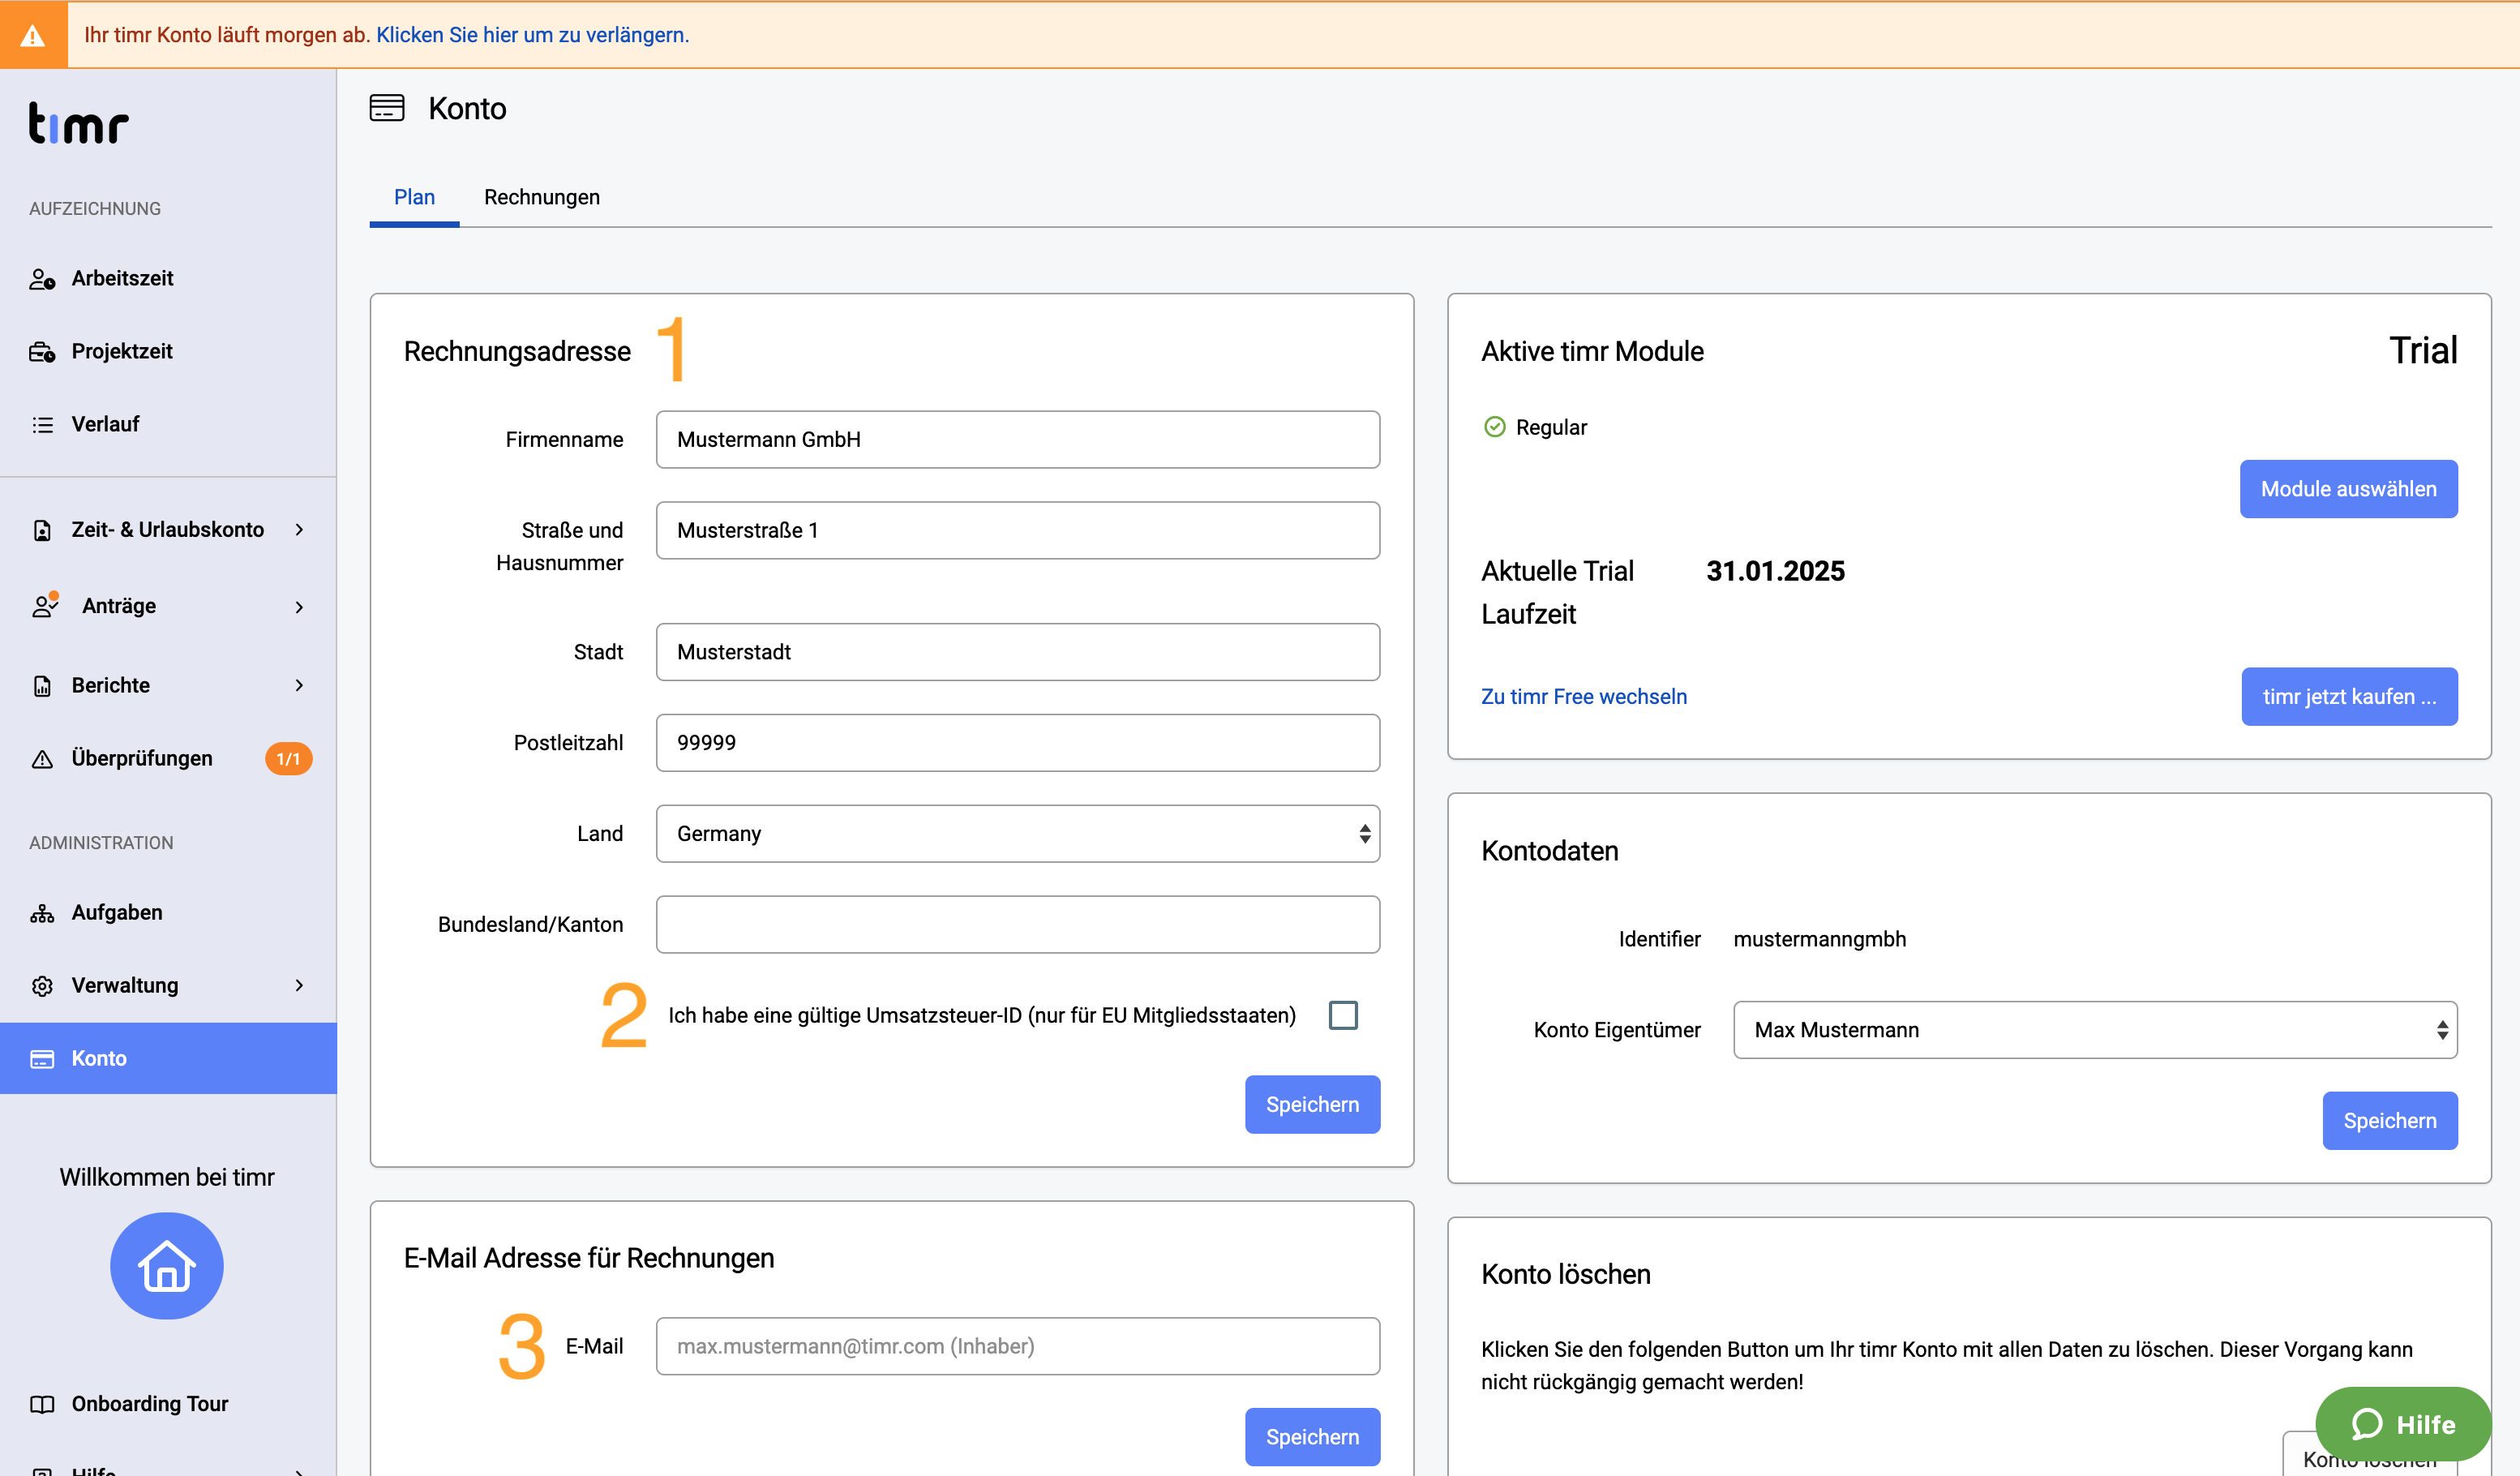
Task: Click the Verwaltung gear icon
Action: pyautogui.click(x=42, y=986)
